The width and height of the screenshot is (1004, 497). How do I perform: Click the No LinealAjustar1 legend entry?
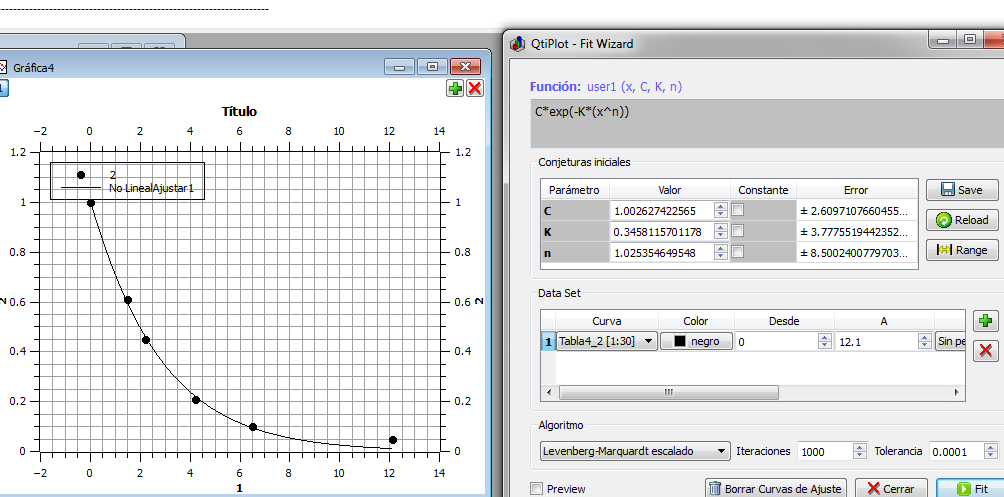click(x=151, y=188)
